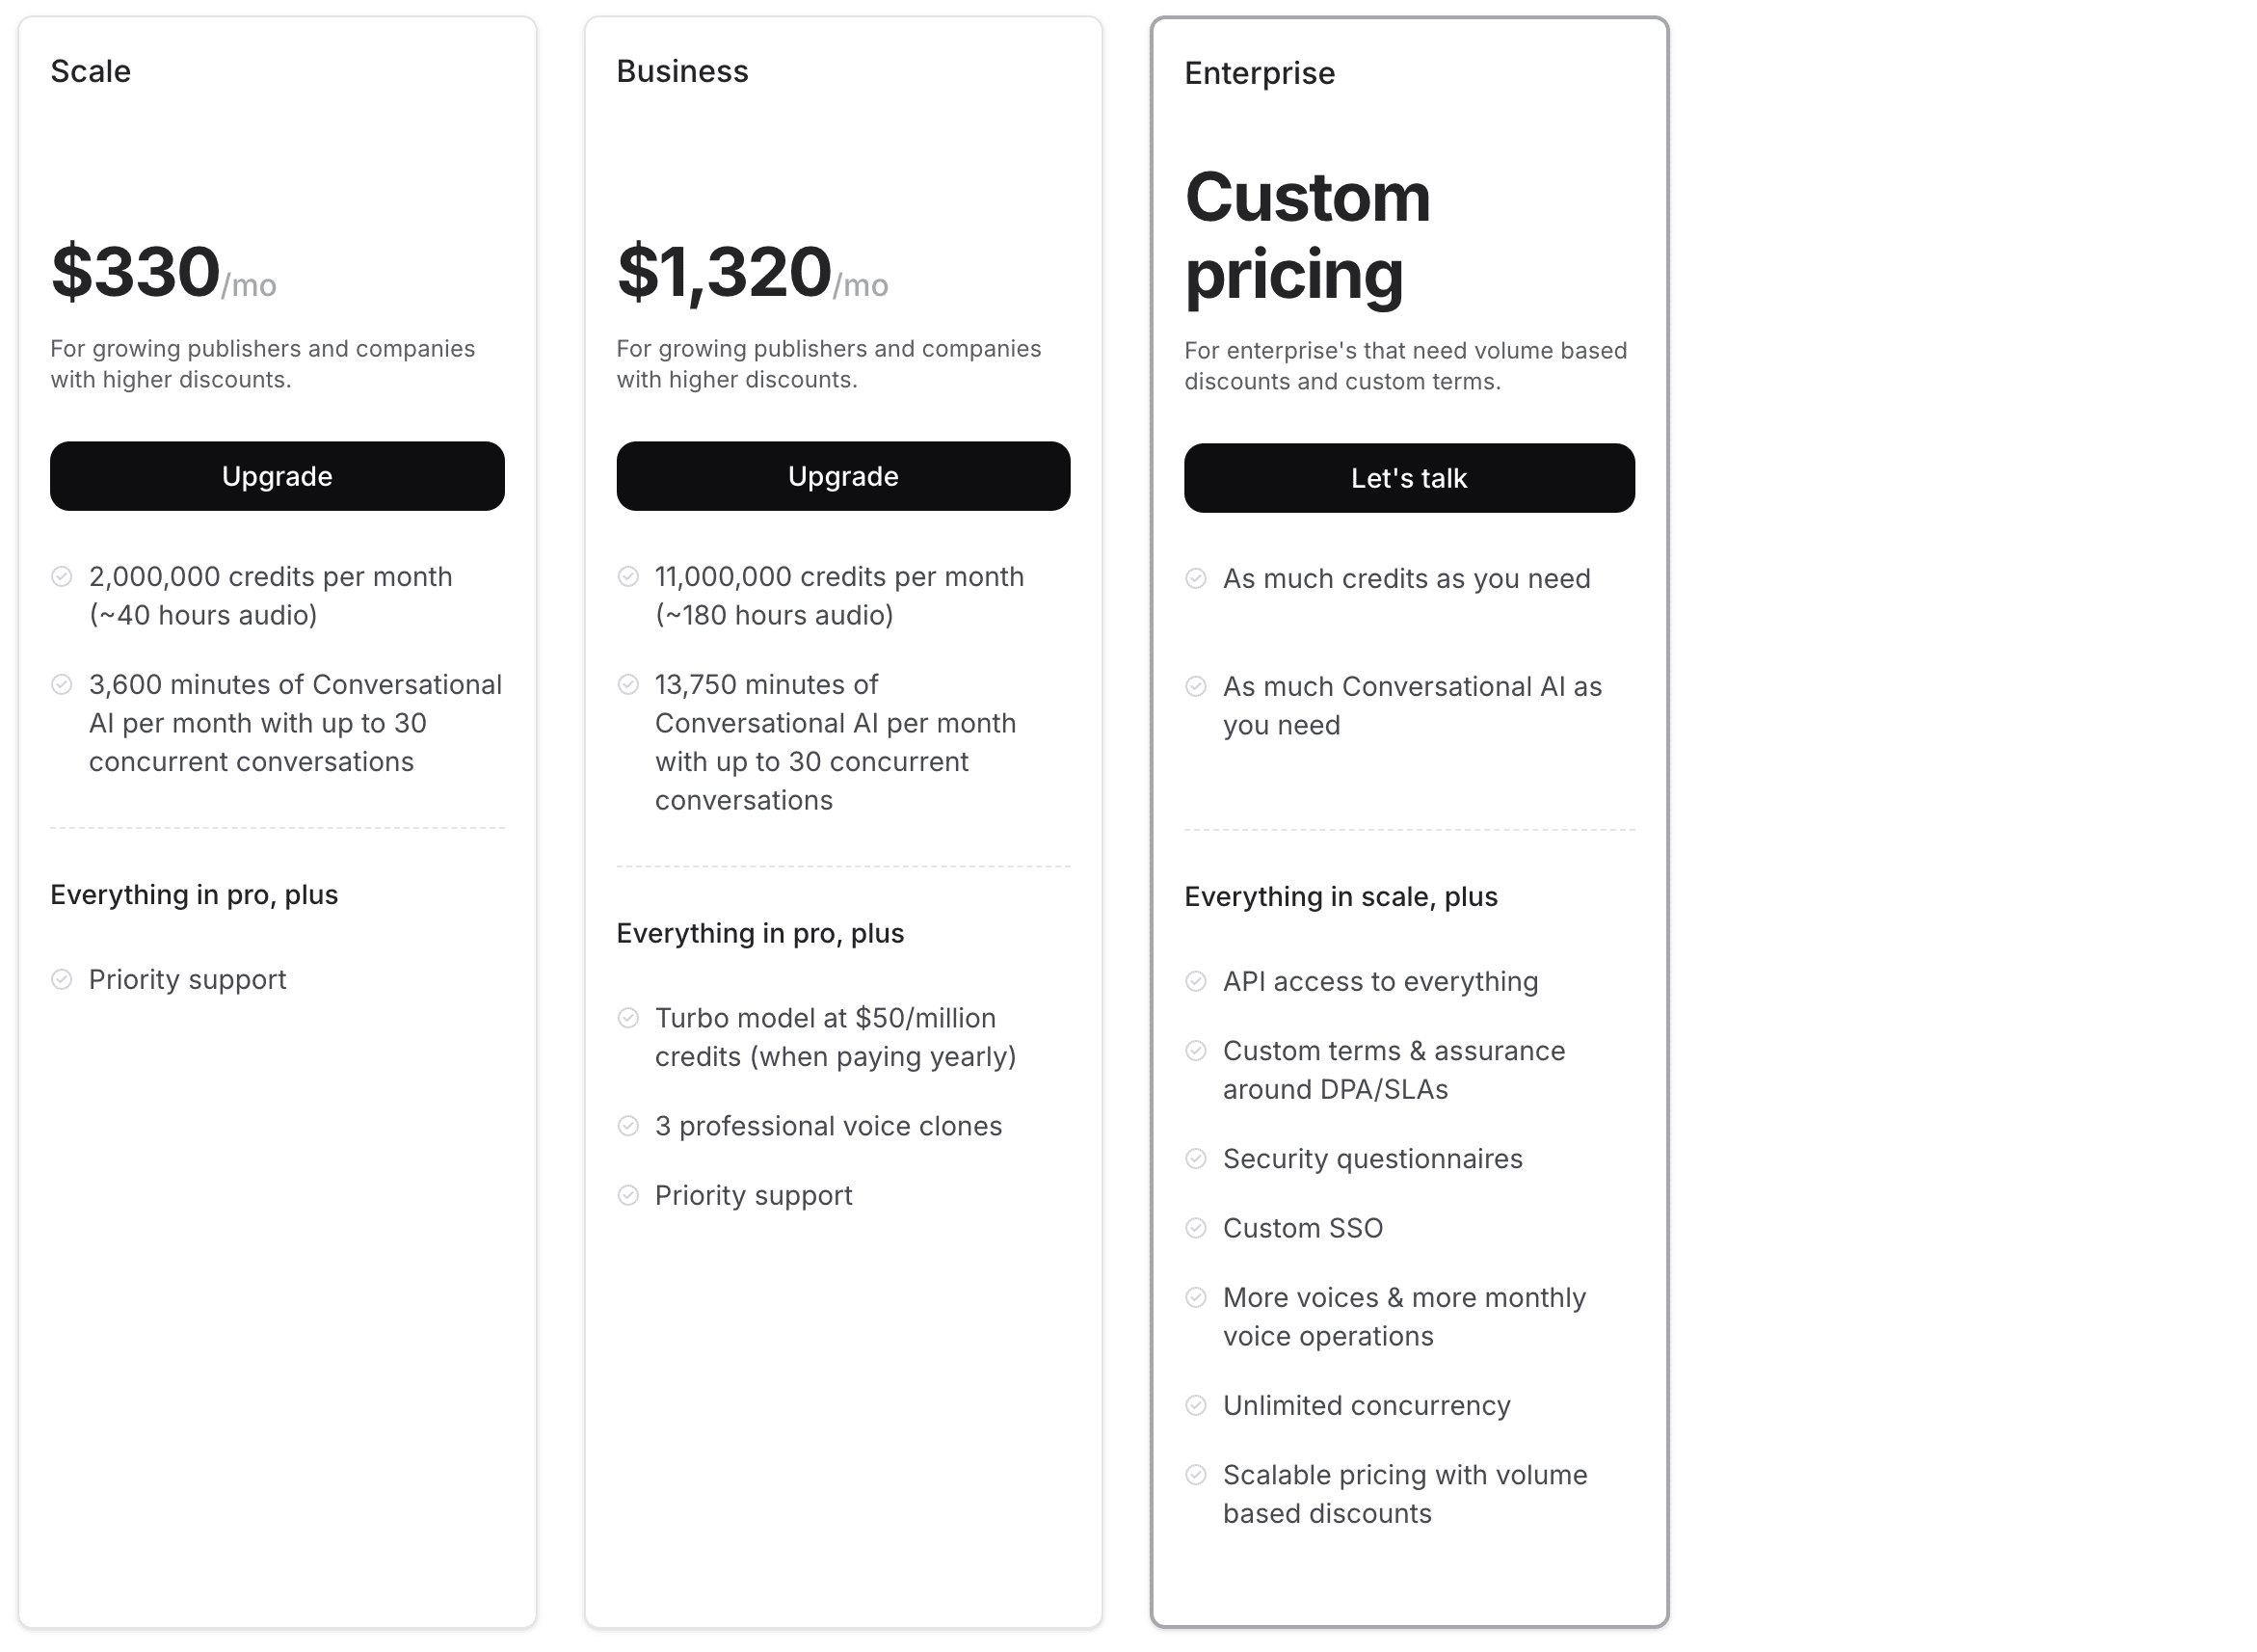Click the $330/mo price text
The width and height of the screenshot is (2257, 1652).
163,272
